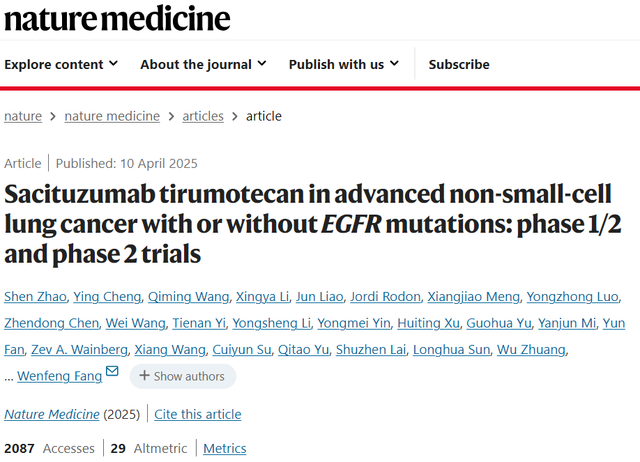Expand the Publish with us menu
This screenshot has width=640, height=462.
coord(344,64)
